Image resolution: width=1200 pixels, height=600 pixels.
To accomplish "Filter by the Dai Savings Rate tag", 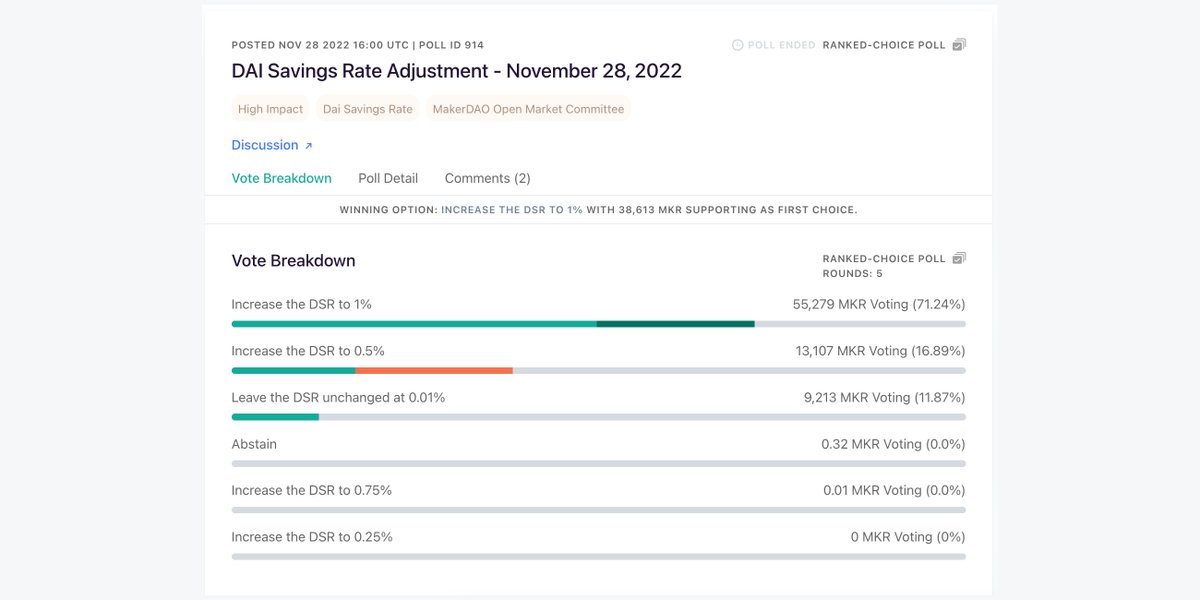I will pyautogui.click(x=367, y=109).
